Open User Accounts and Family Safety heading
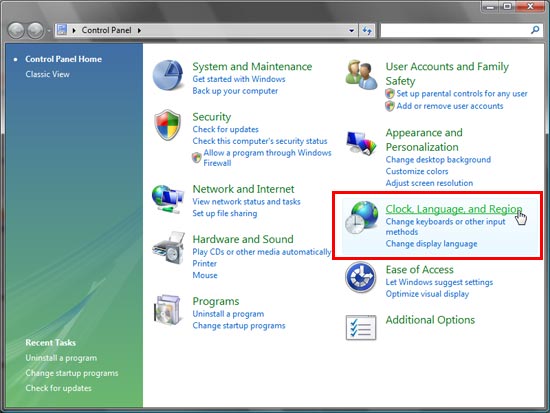Image resolution: width=550 pixels, height=413 pixels. tap(447, 74)
